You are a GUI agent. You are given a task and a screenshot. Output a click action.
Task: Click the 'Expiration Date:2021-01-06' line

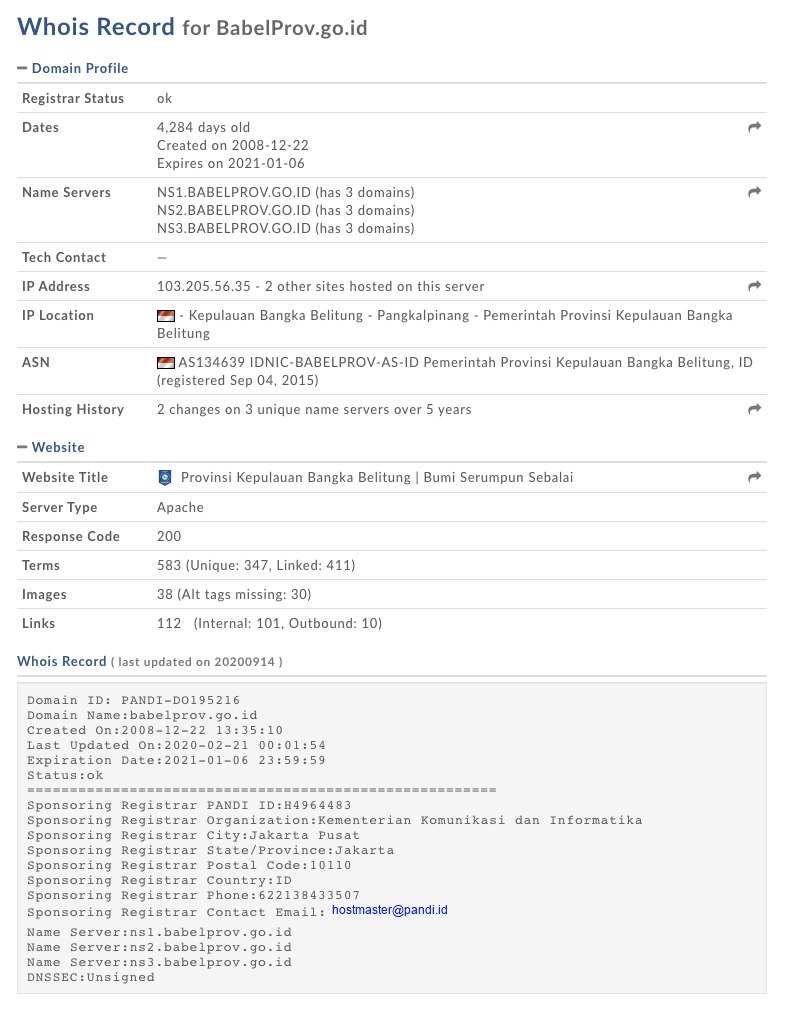(x=176, y=760)
